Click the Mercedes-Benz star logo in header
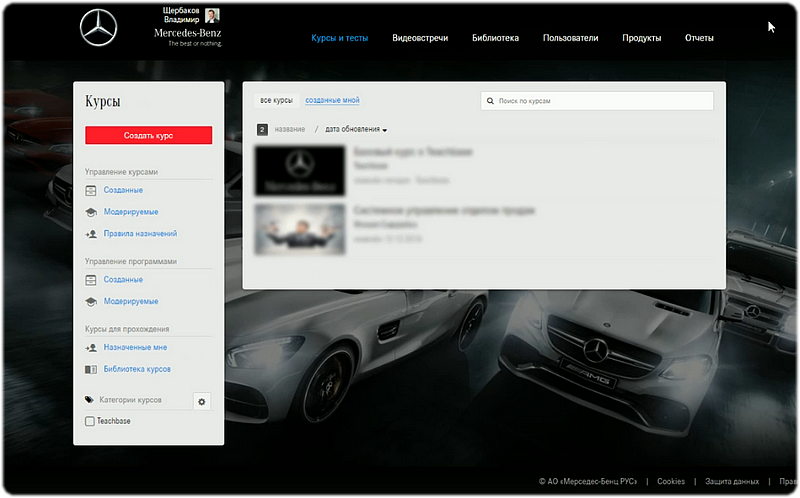Screen dimensions: 800x498 (98, 28)
